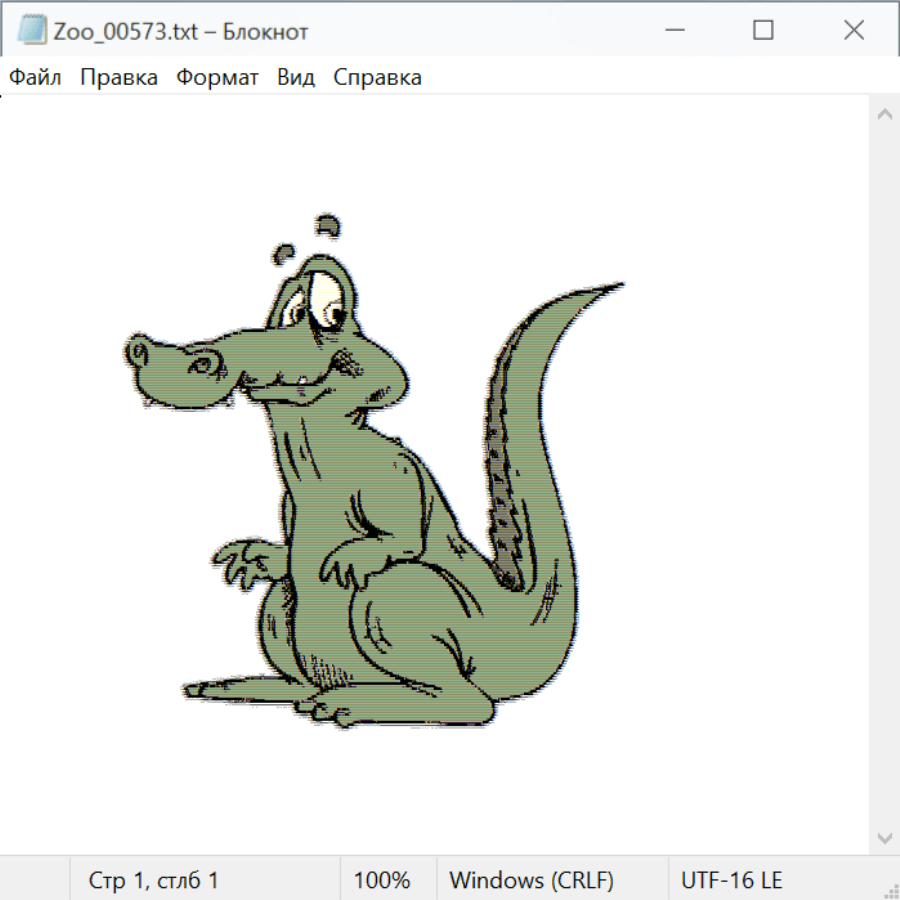This screenshot has width=900, height=900.
Task: Click the middle of the vertical scrollbar track
Action: [884, 475]
